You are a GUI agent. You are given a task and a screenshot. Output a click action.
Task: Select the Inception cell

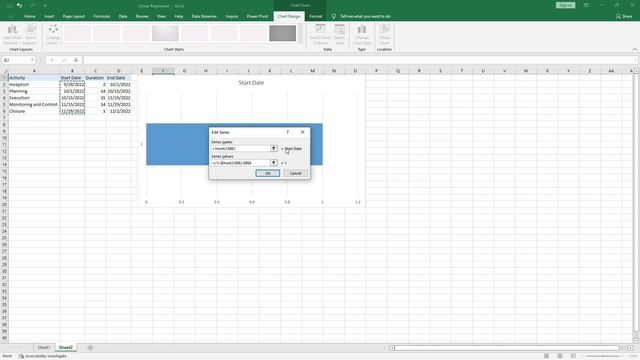(34, 84)
